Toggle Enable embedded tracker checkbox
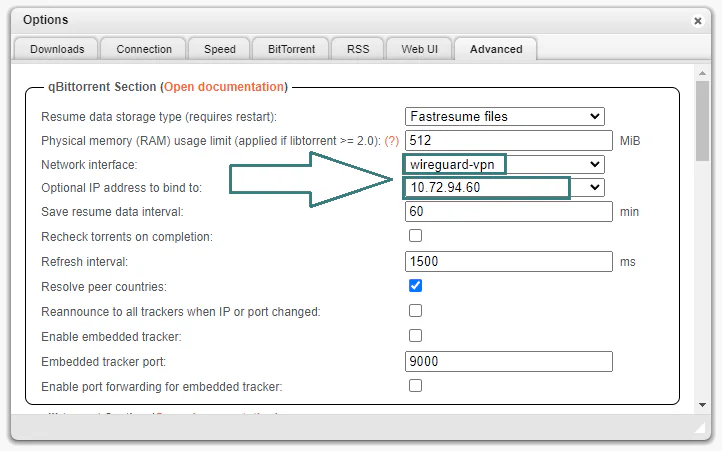The height and width of the screenshot is (451, 722). click(x=415, y=335)
